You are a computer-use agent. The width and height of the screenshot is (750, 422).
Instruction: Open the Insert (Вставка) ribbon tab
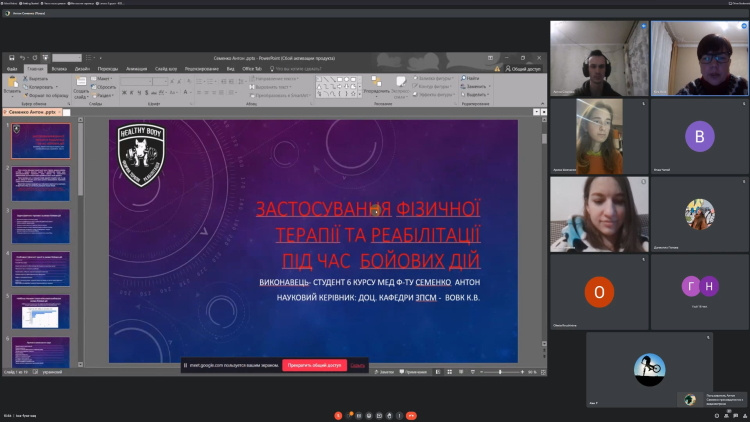pyautogui.click(x=59, y=69)
